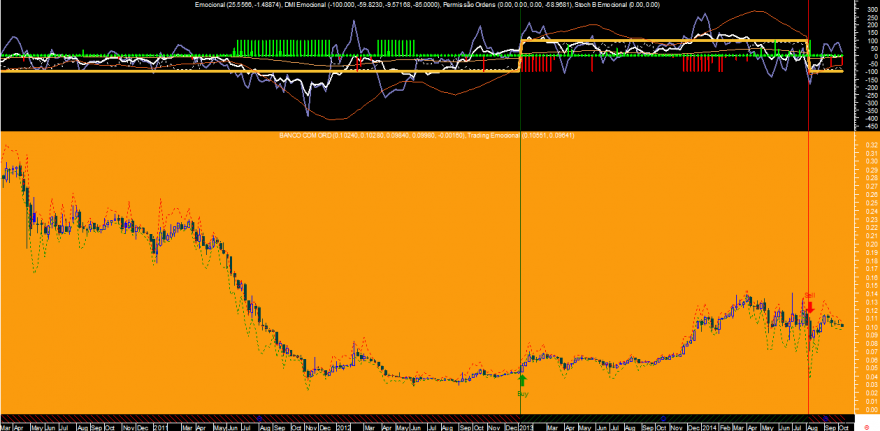Click the 'Feb' month label on date axis
Screen dimensions: 880x431
click(x=725, y=428)
